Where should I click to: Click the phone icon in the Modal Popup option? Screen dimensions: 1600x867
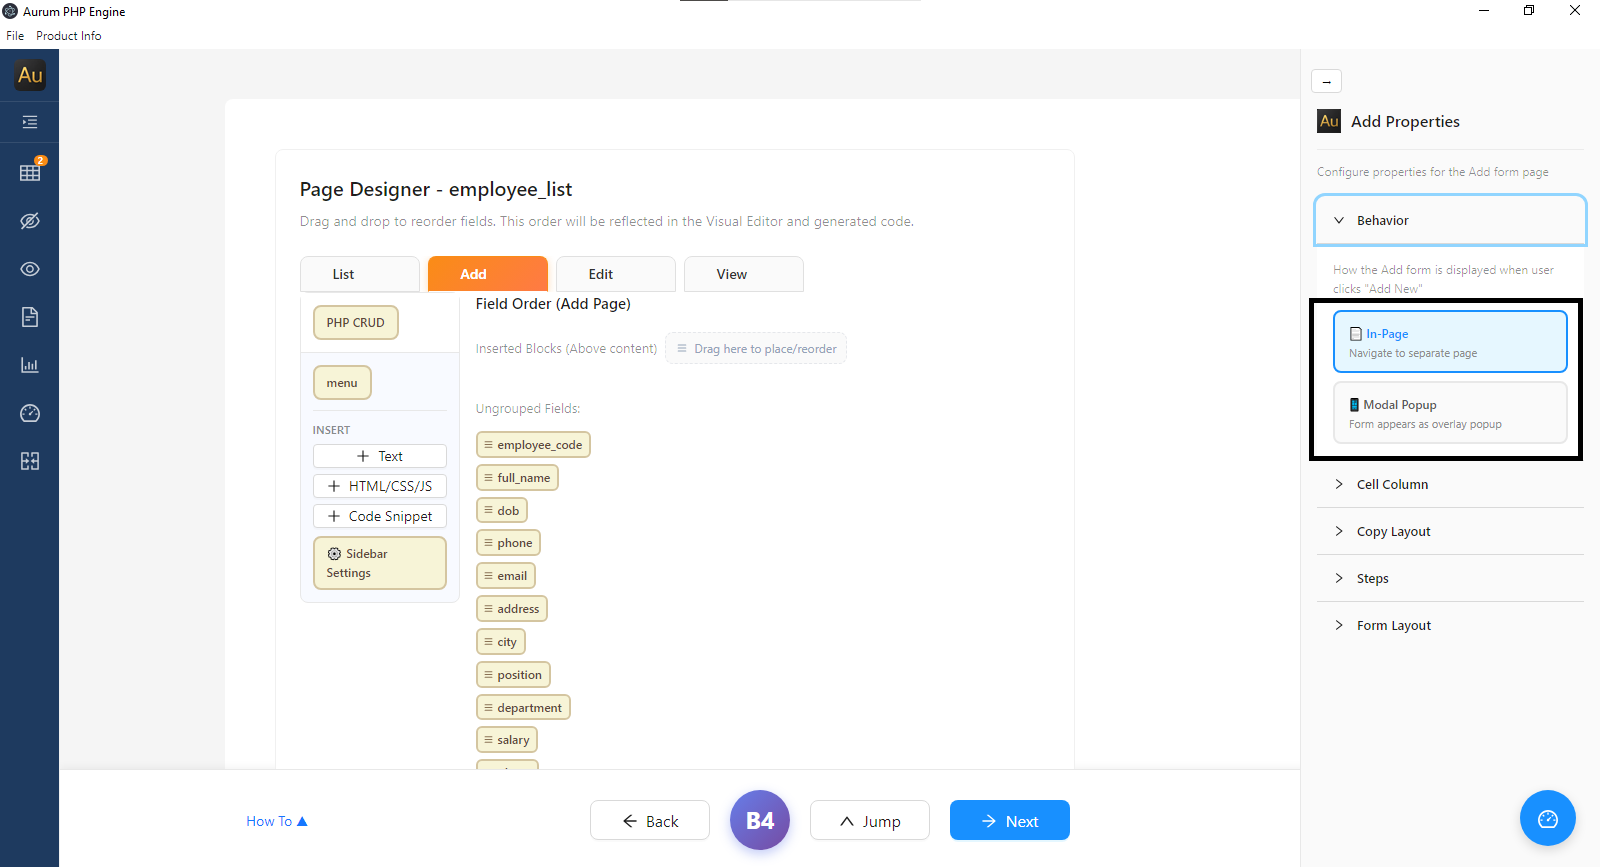pos(1354,405)
